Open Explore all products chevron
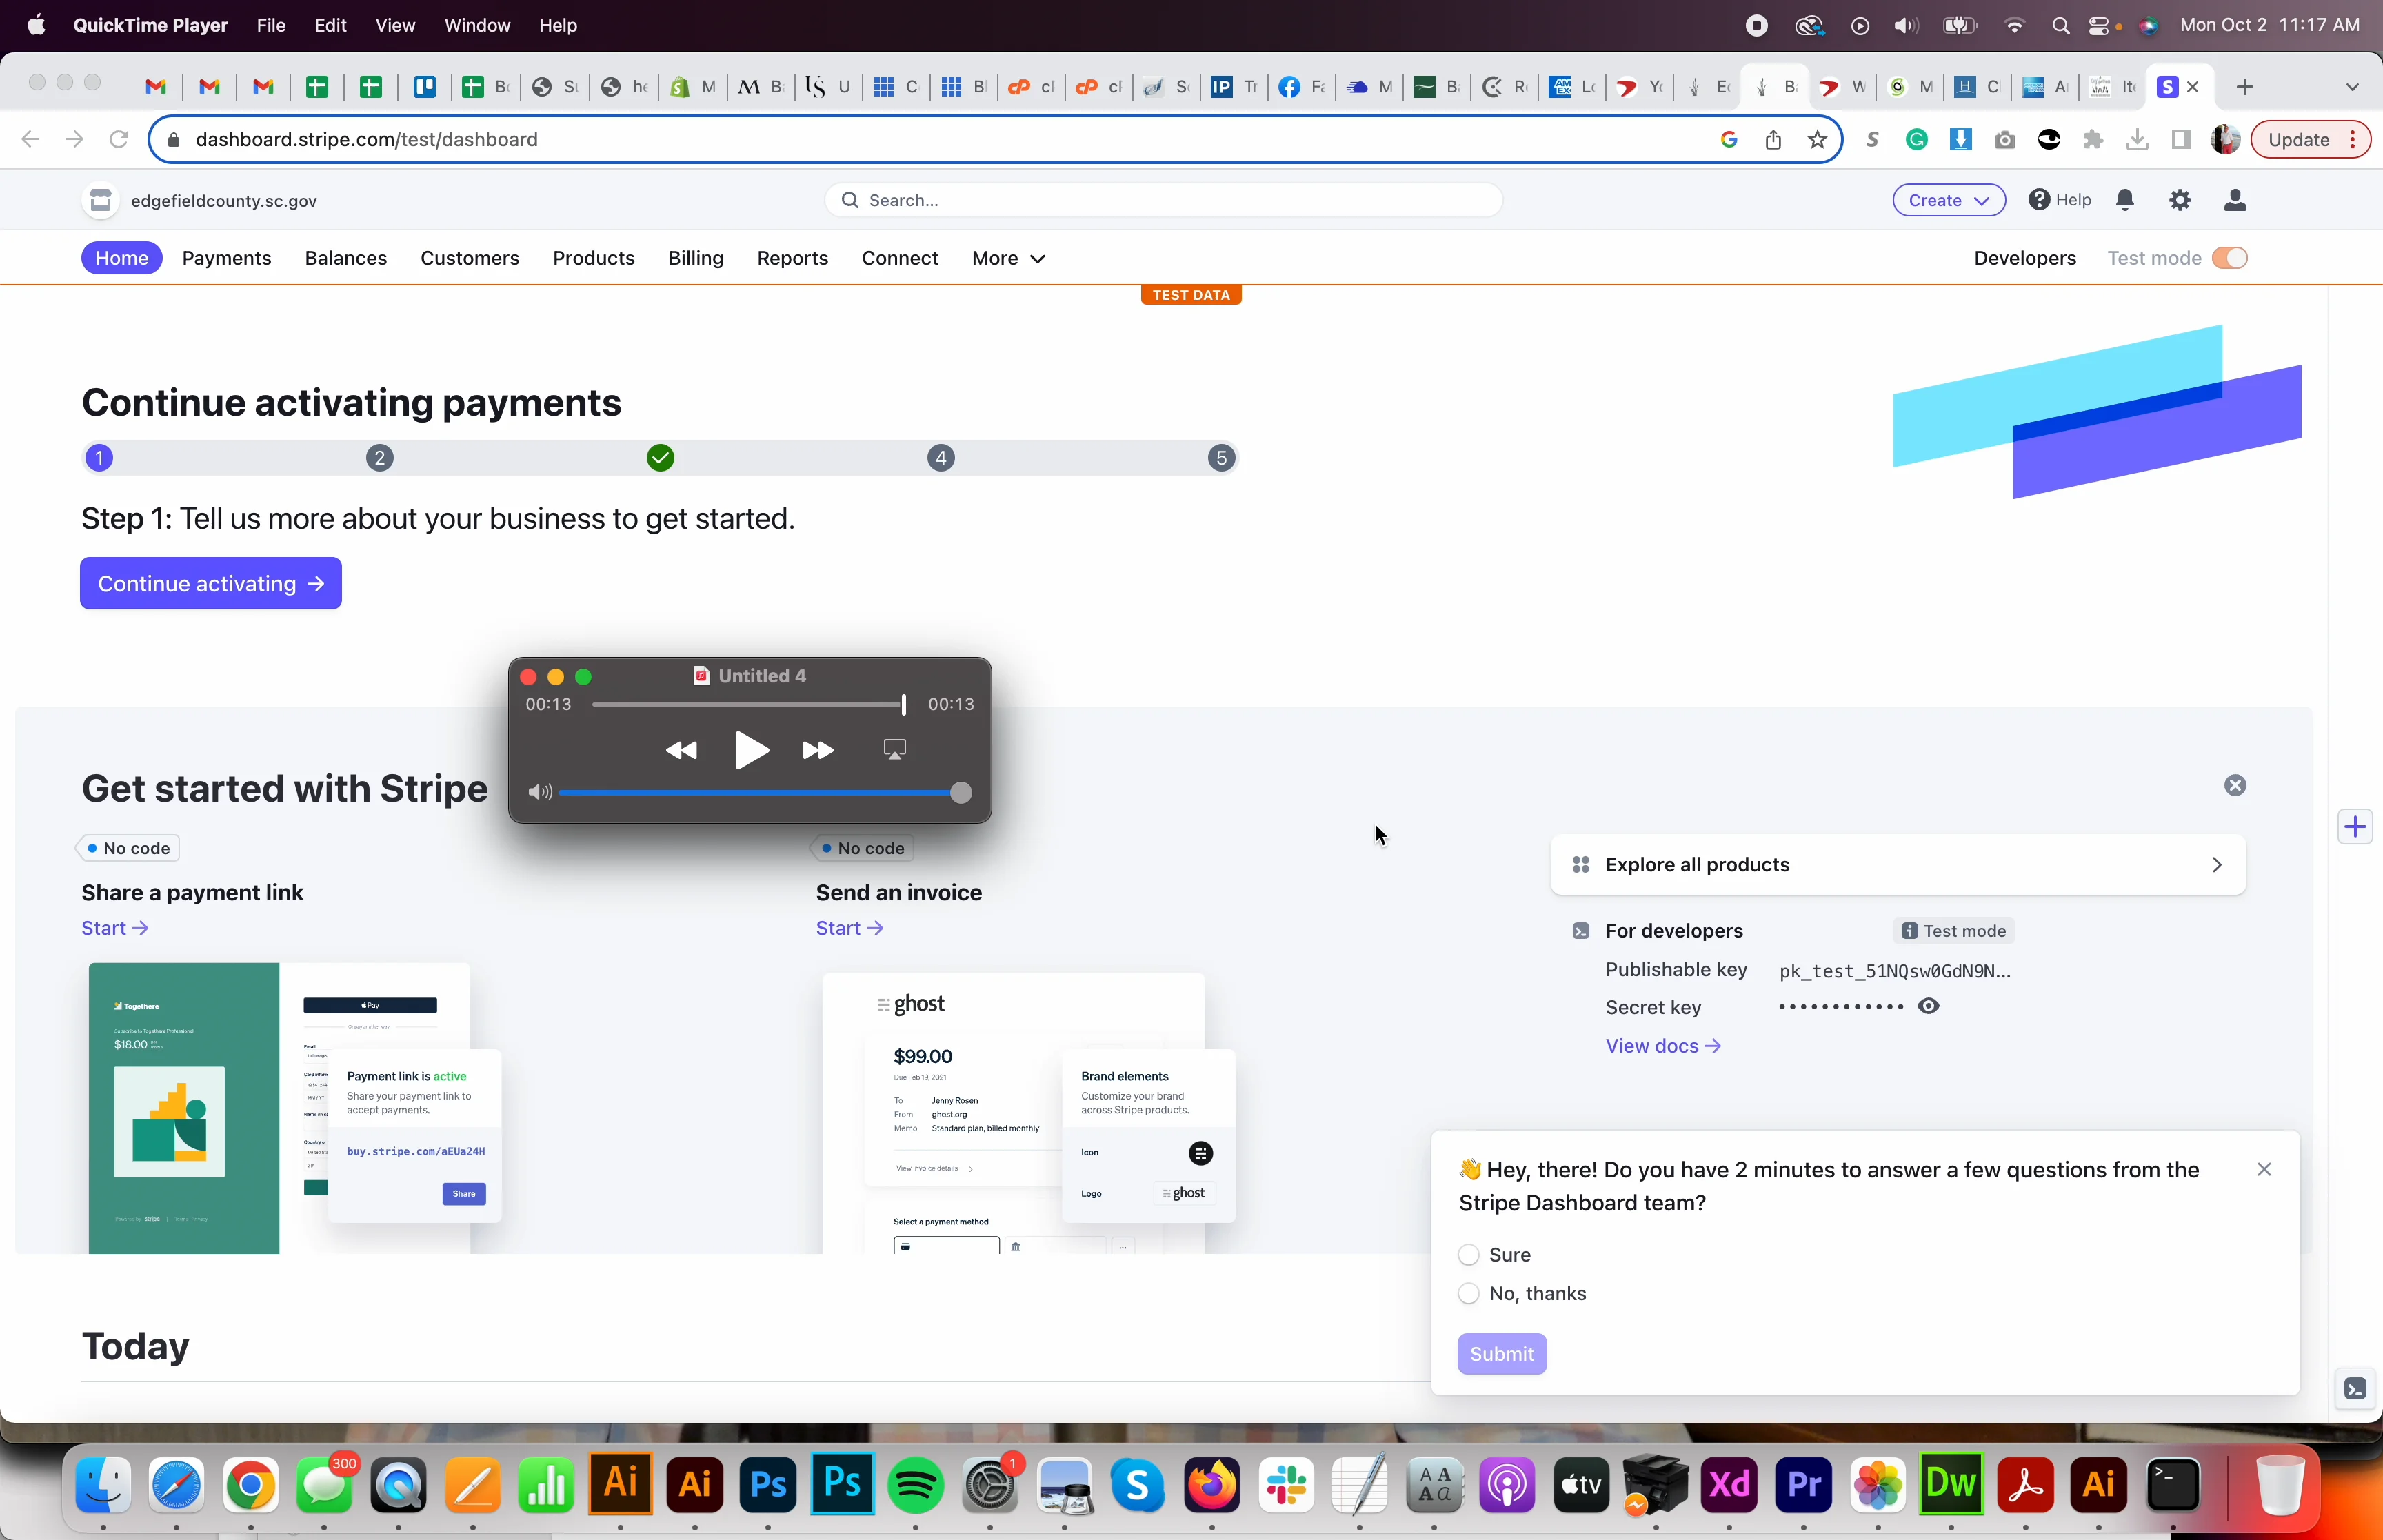 [2216, 864]
